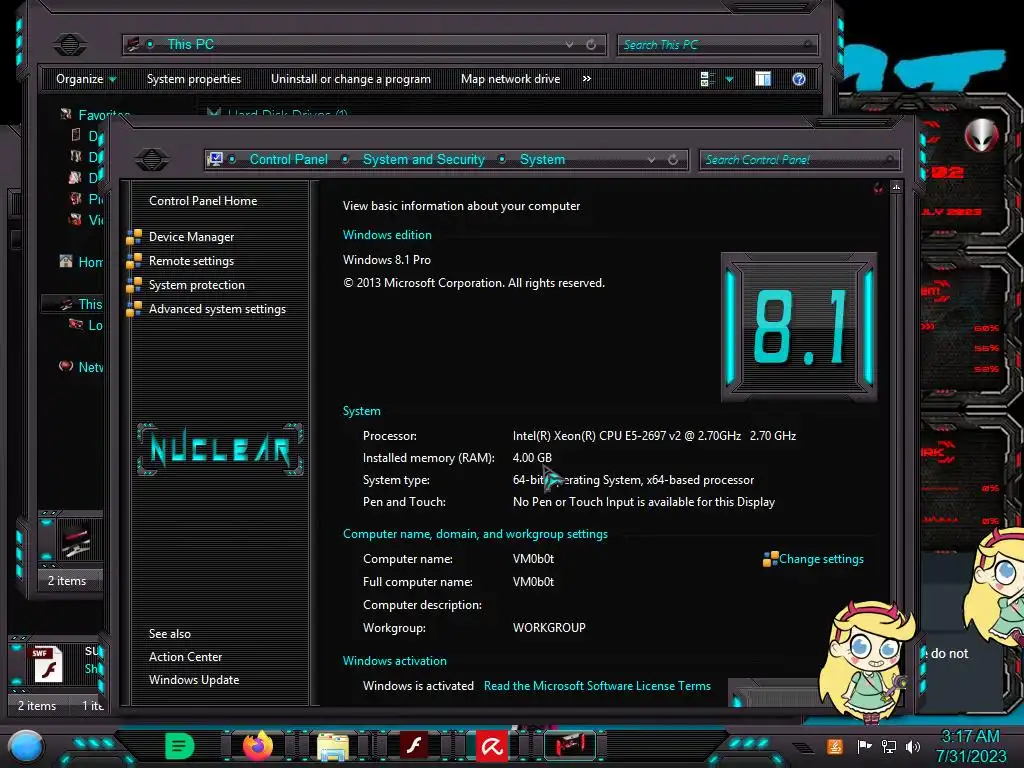This screenshot has width=1024, height=768.
Task: Click Alienware head icon in desktop gadget
Action: click(x=981, y=135)
